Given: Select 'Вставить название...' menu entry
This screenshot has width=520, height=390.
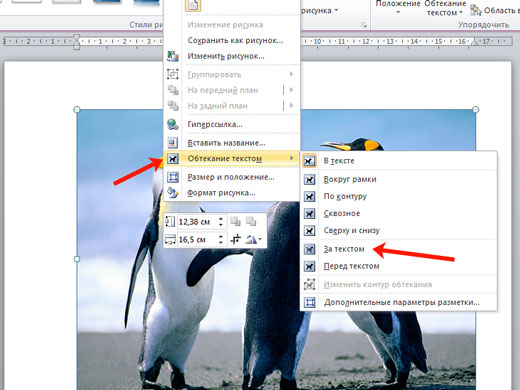Looking at the screenshot, I should [226, 143].
